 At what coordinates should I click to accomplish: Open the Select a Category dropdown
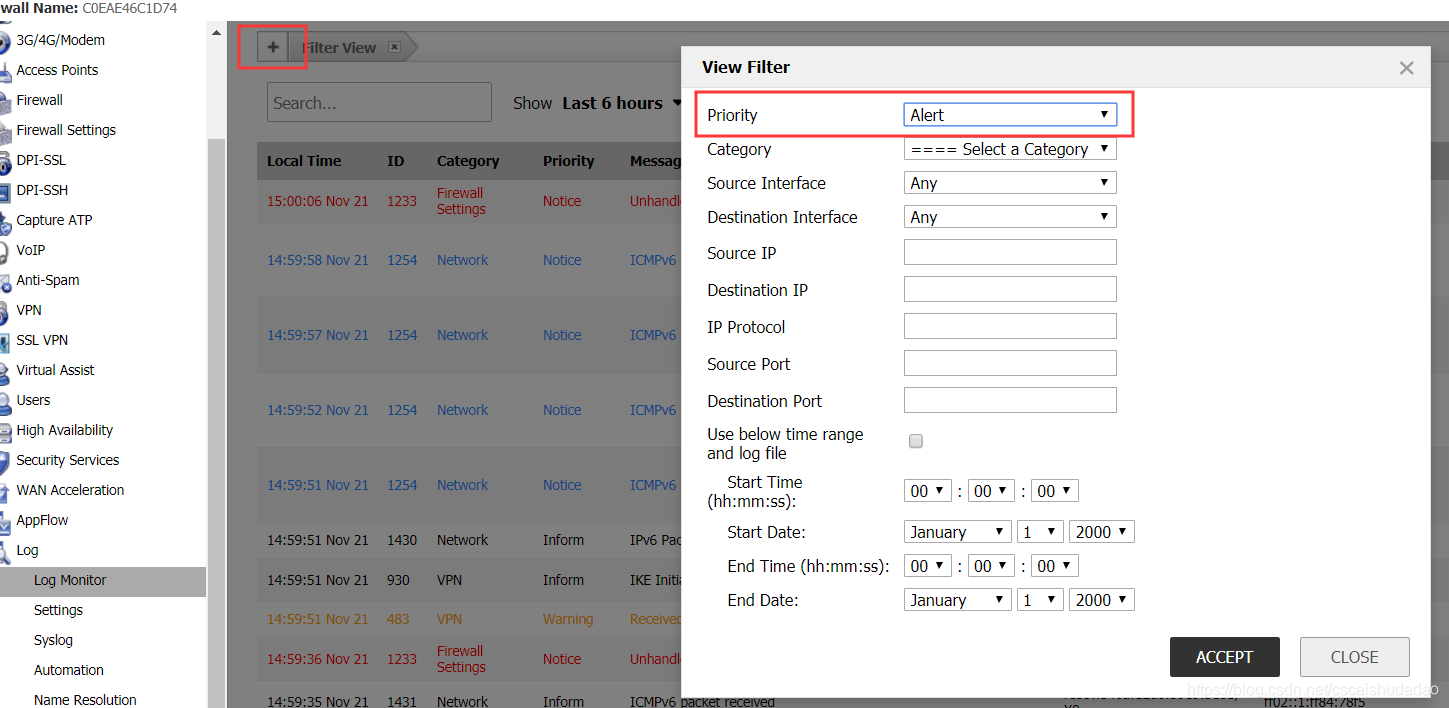(1010, 149)
